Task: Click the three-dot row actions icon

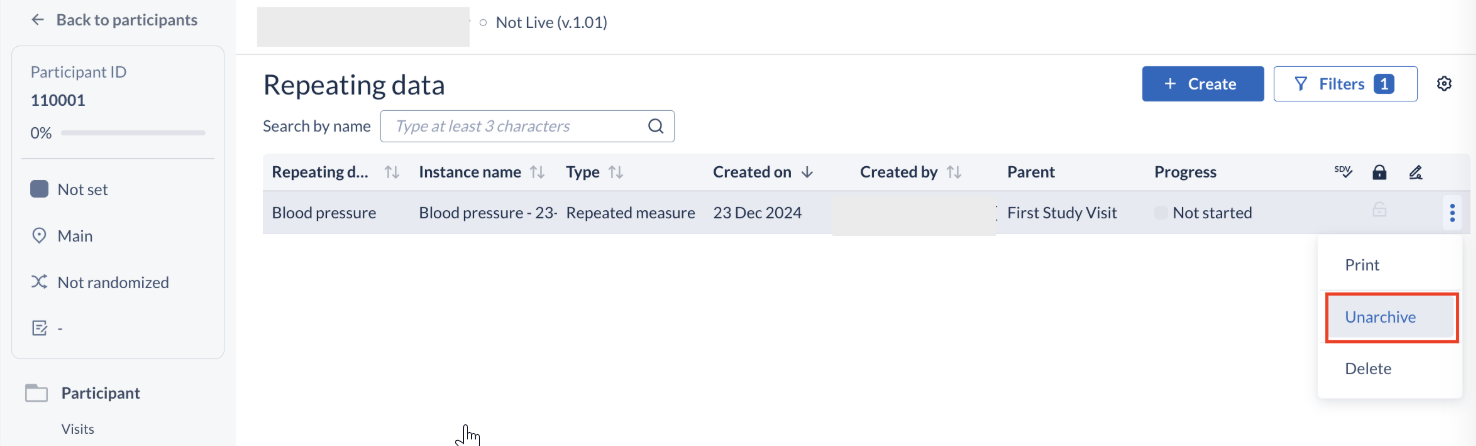Action: click(x=1452, y=212)
